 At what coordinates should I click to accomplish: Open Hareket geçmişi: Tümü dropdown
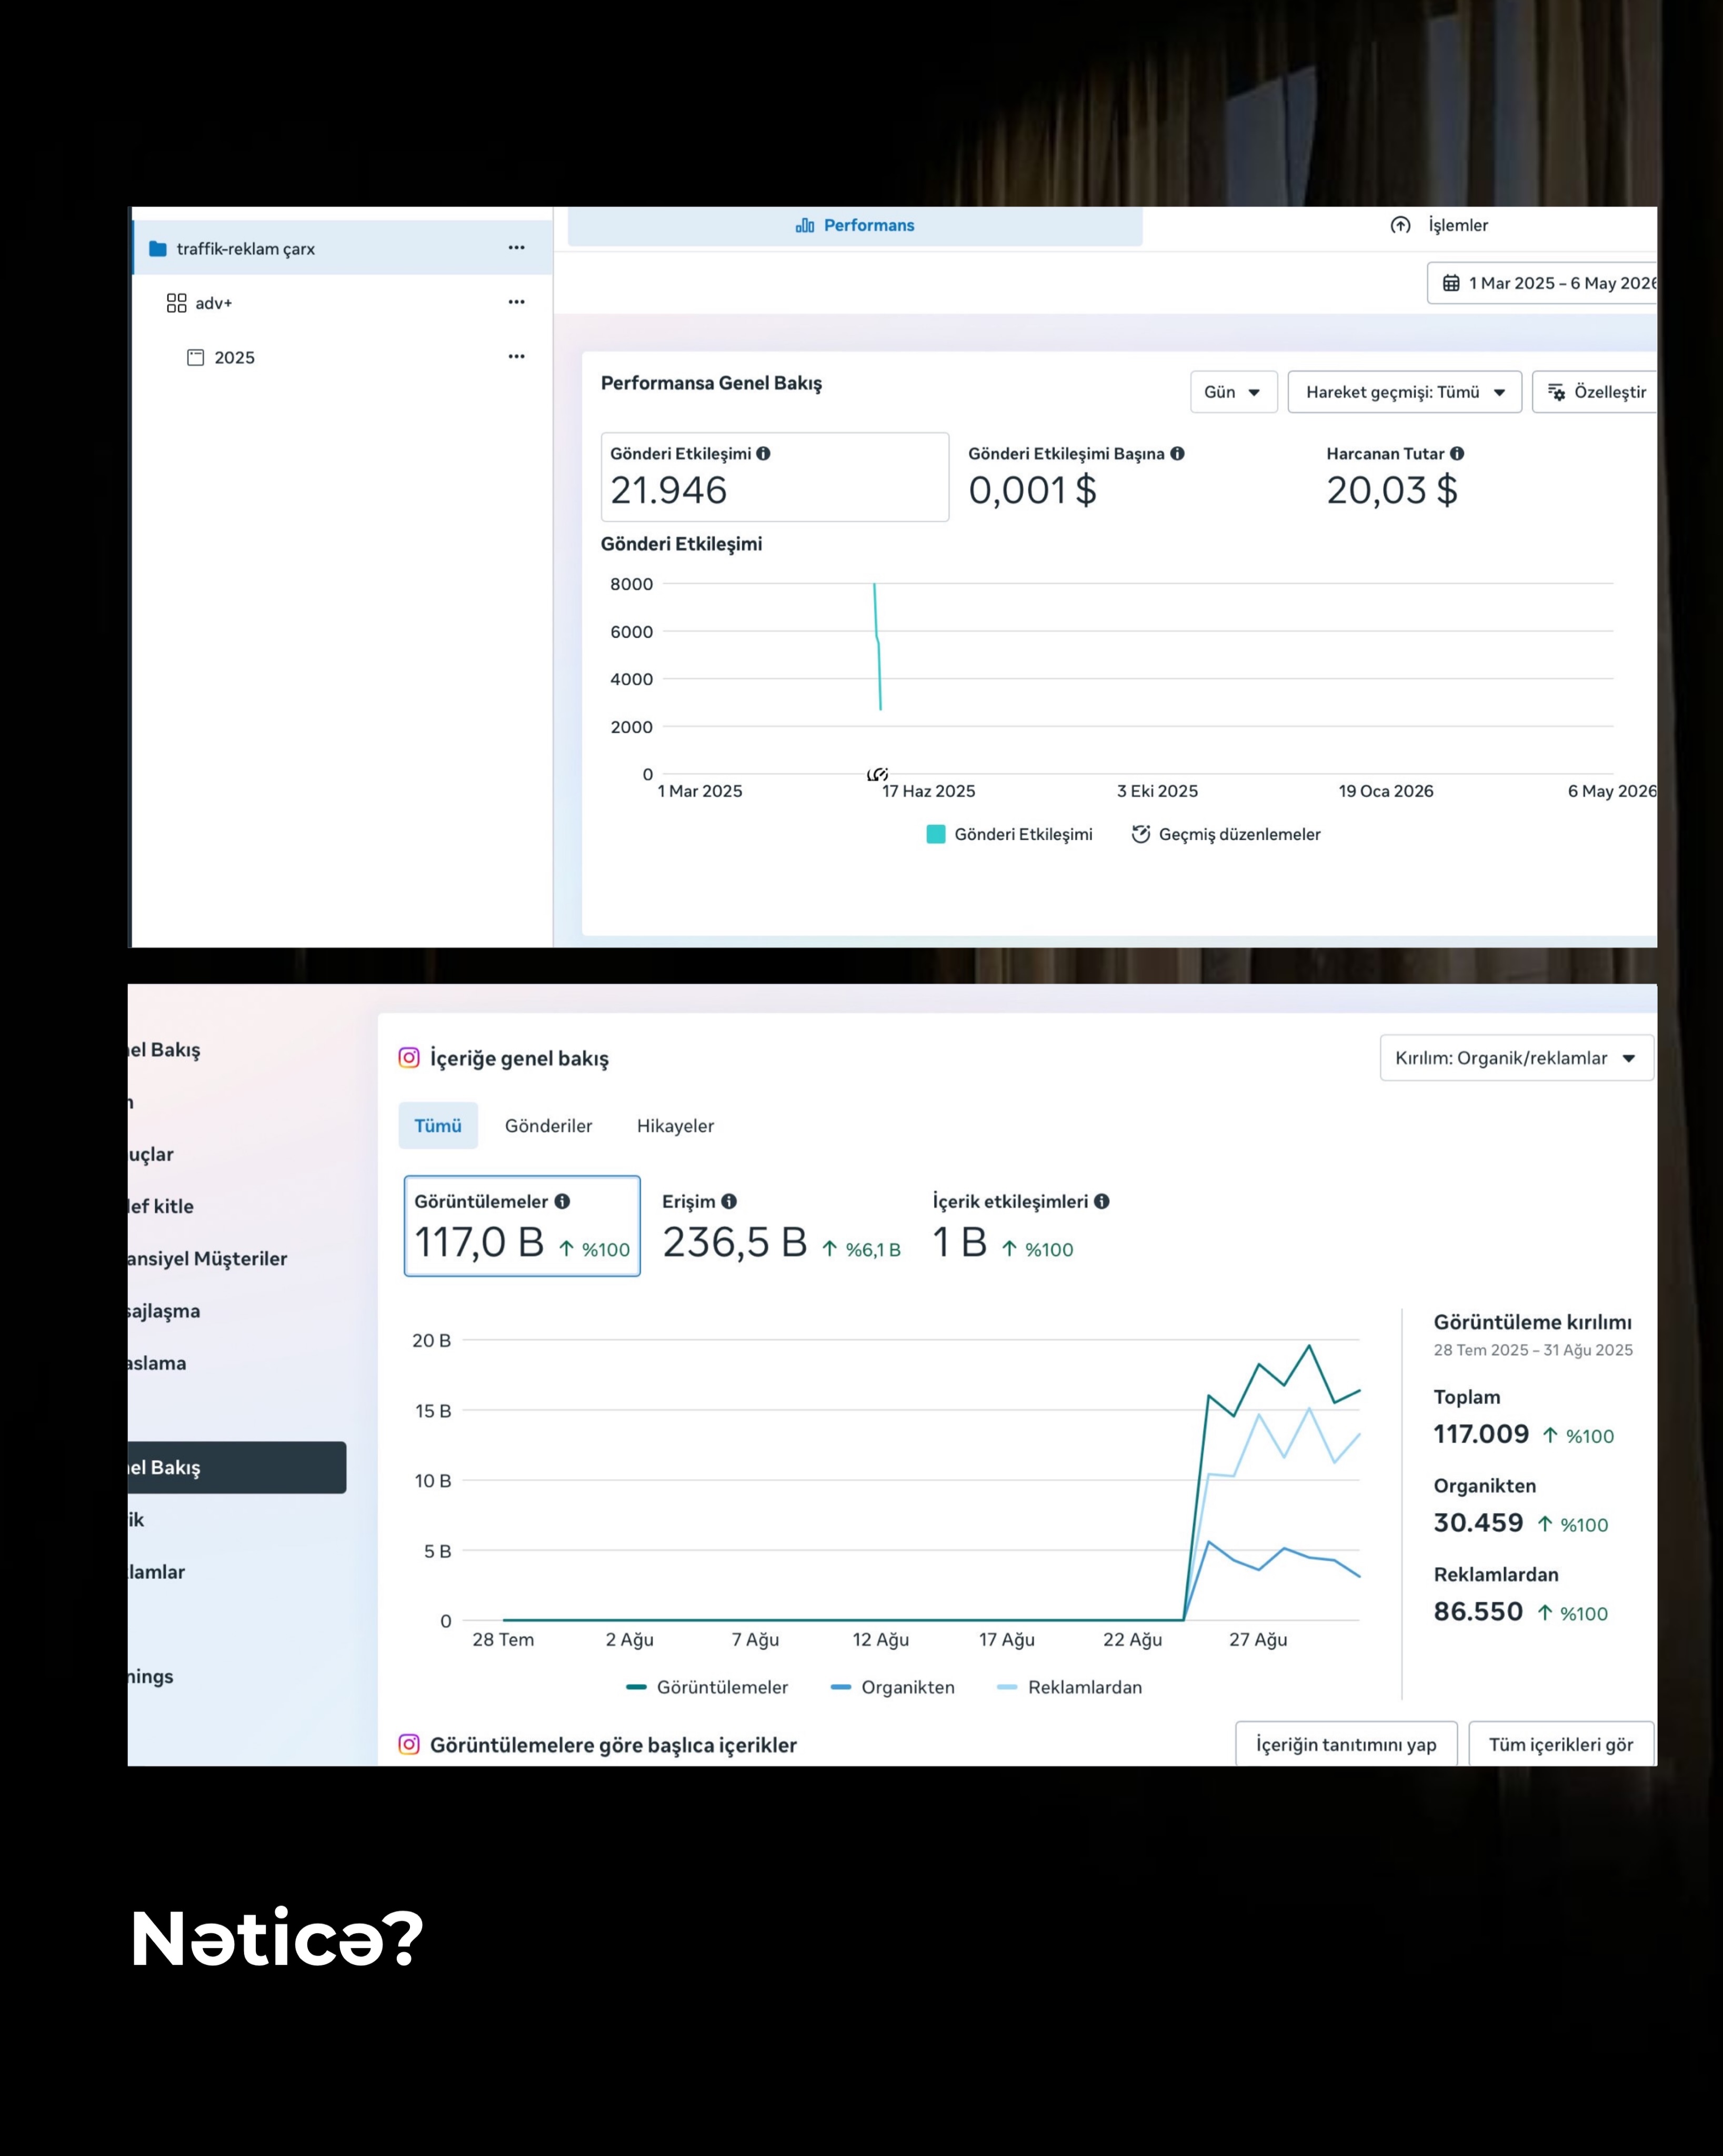[1404, 392]
